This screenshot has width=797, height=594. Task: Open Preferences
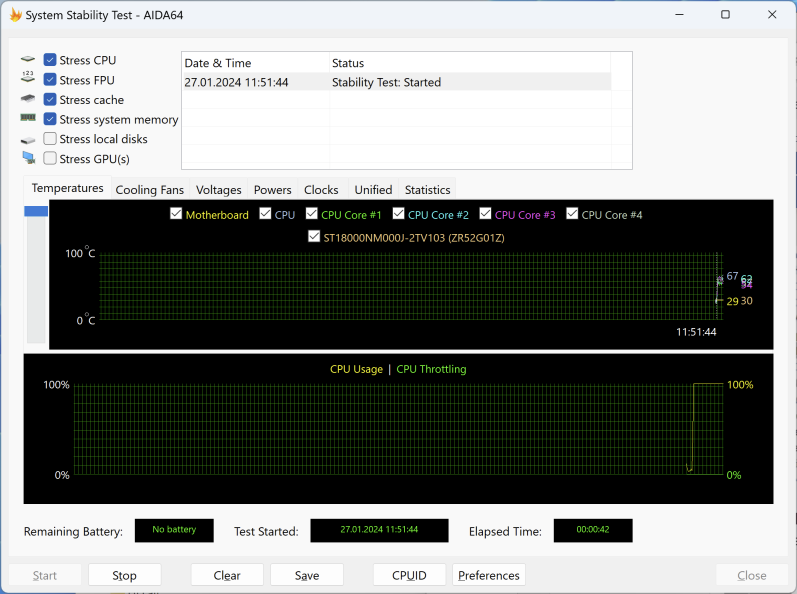click(488, 575)
